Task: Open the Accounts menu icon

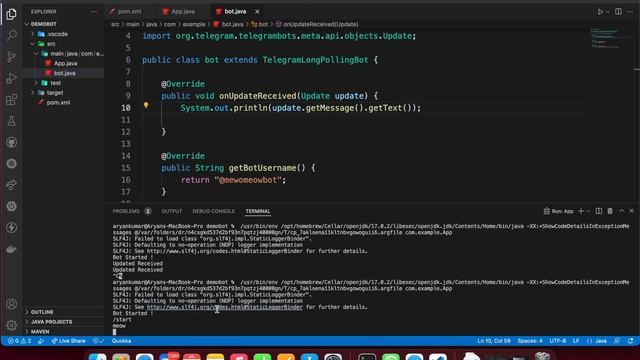Action: click(11, 304)
